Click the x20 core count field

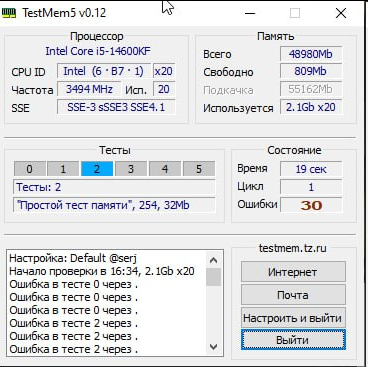click(x=164, y=71)
